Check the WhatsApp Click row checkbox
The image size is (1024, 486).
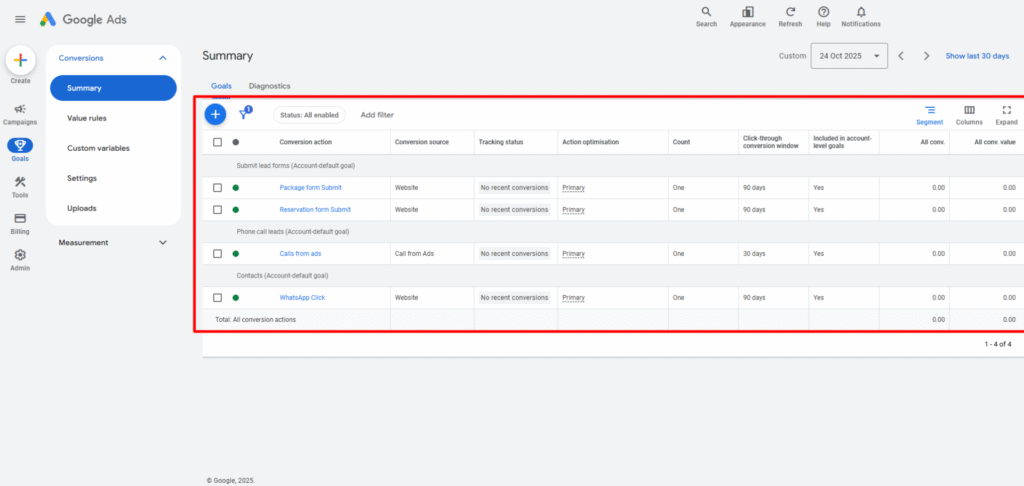(x=218, y=298)
